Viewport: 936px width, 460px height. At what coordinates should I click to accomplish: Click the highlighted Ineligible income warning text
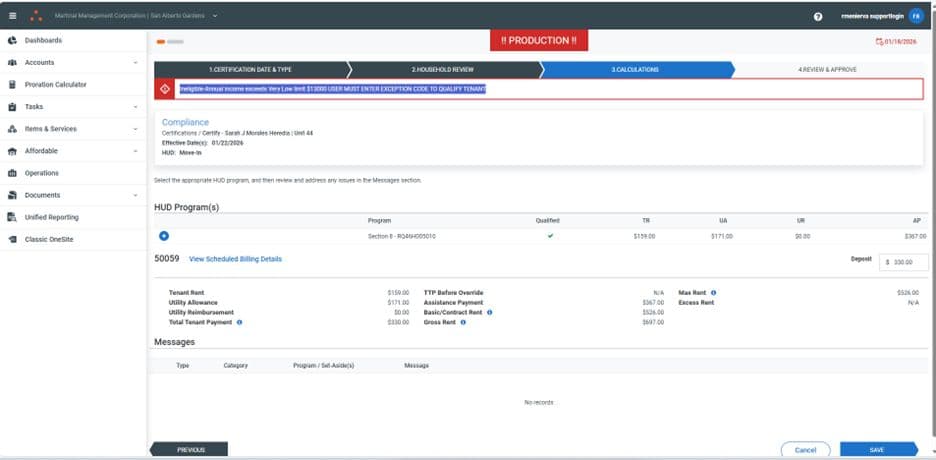tap(332, 89)
